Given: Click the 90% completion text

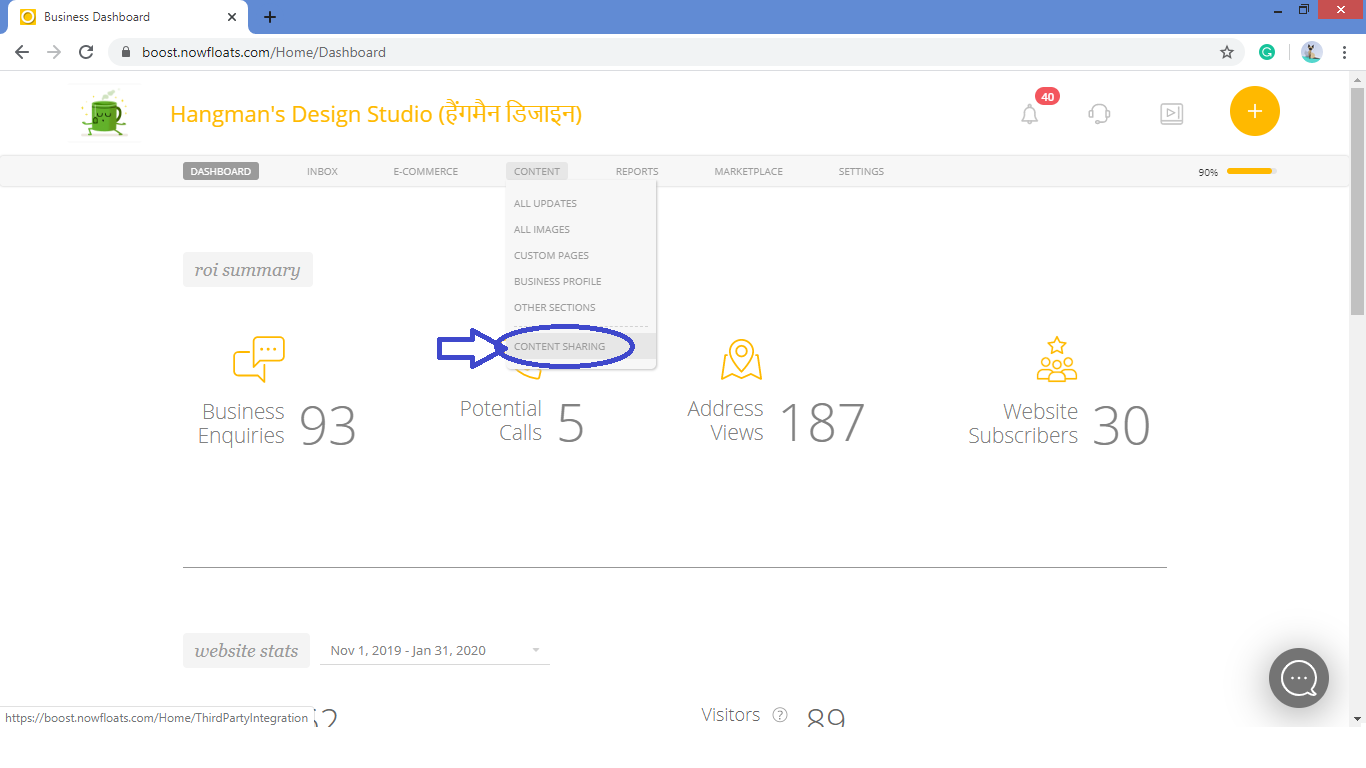Looking at the screenshot, I should coord(1208,172).
